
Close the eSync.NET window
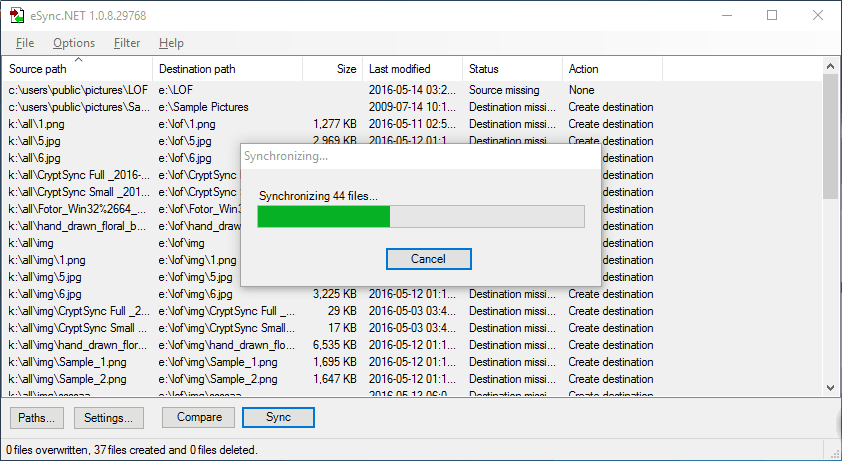click(x=818, y=16)
